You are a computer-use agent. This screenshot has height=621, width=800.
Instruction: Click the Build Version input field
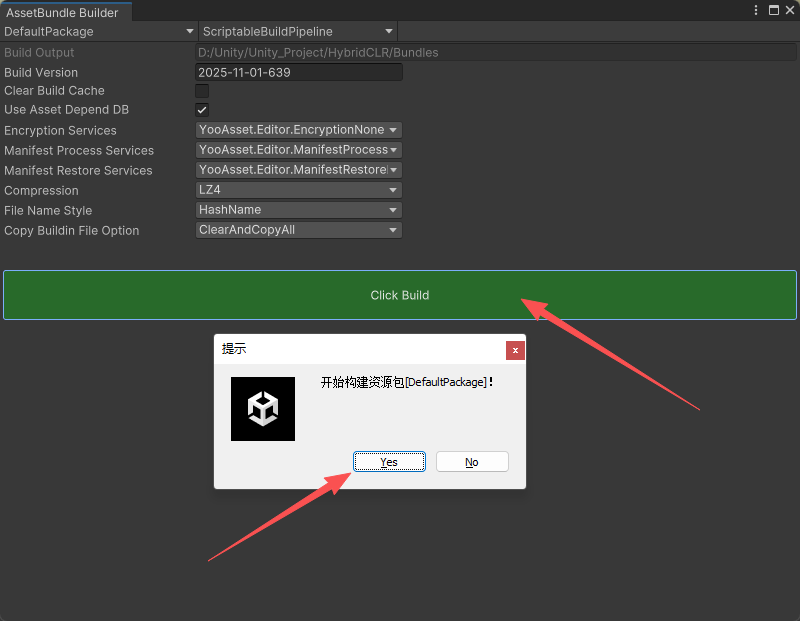[x=298, y=72]
